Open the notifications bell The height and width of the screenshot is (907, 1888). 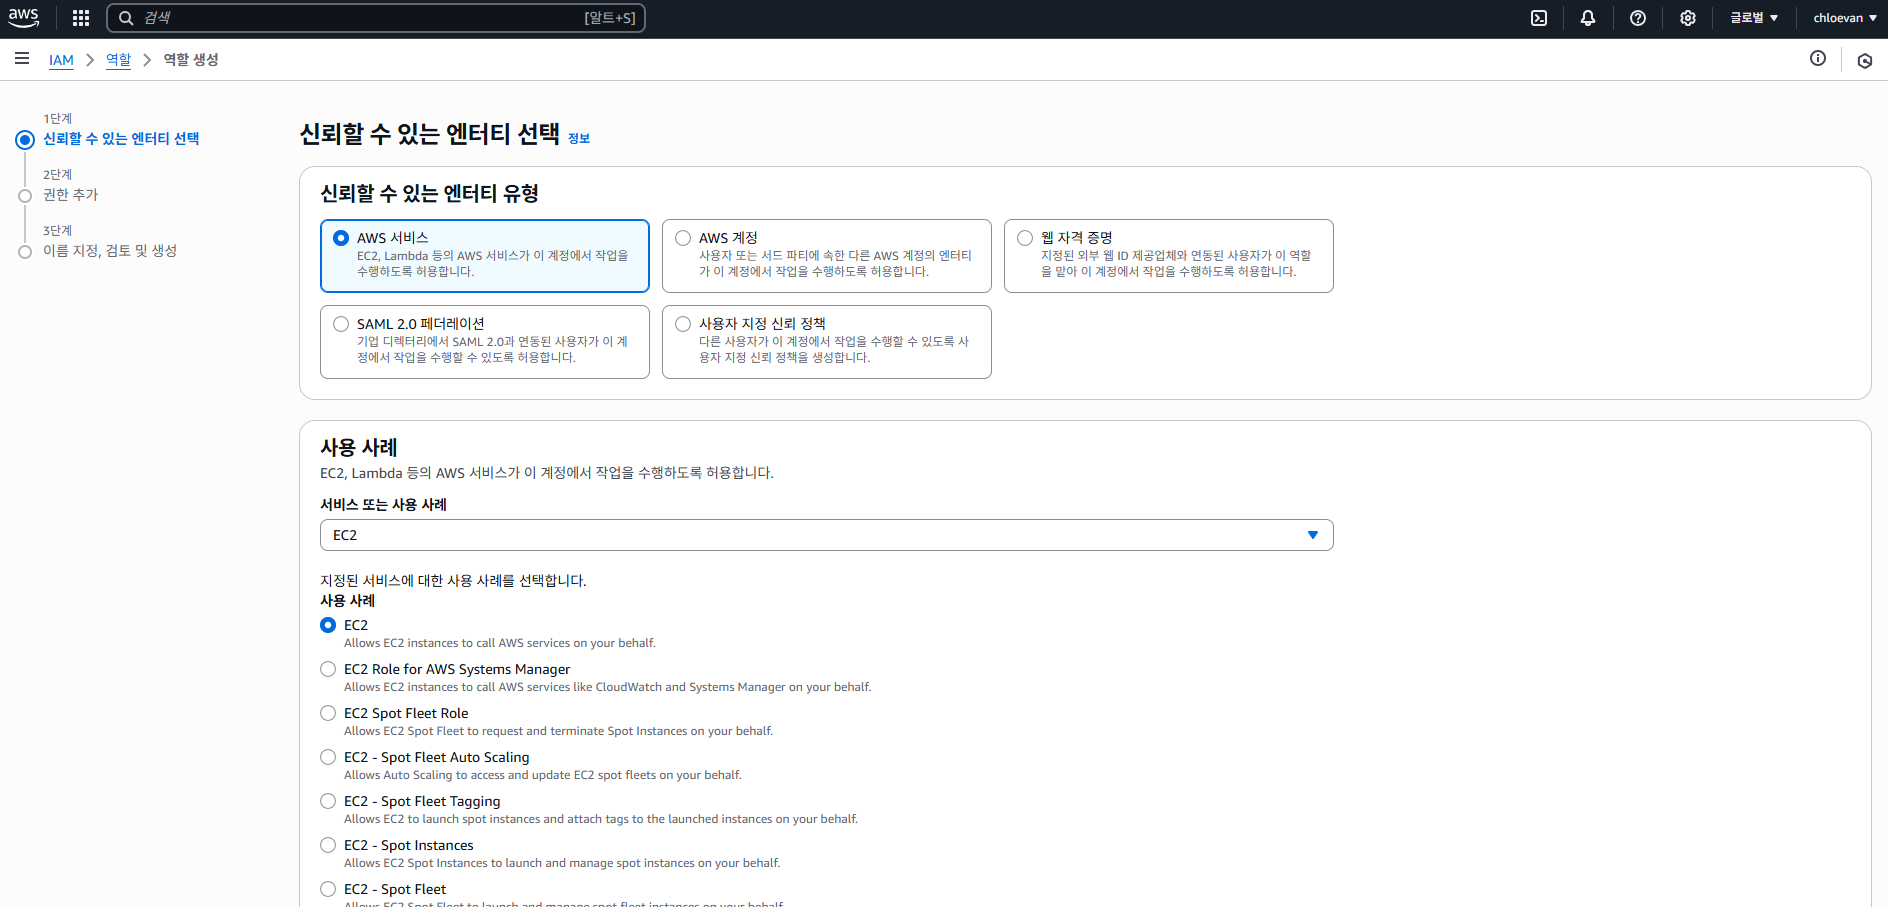(x=1588, y=18)
